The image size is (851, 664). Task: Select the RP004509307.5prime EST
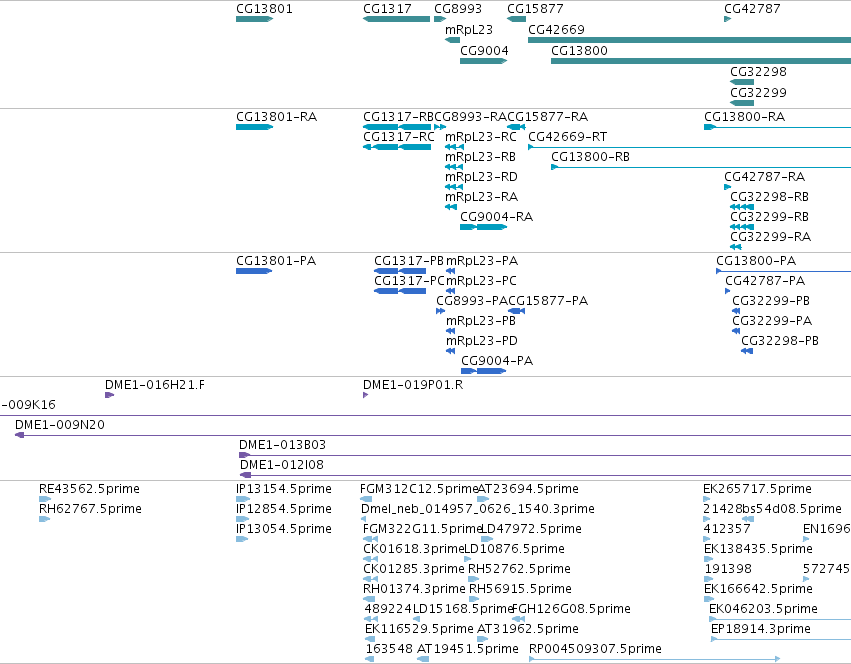(x=655, y=659)
